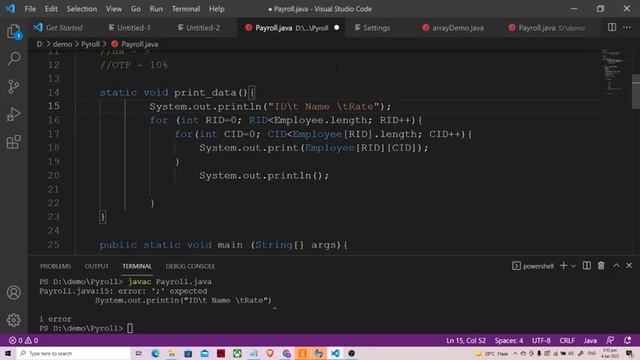Launch Microsoft Edge from taskbar
This screenshot has width=640, height=360.
[155, 353]
